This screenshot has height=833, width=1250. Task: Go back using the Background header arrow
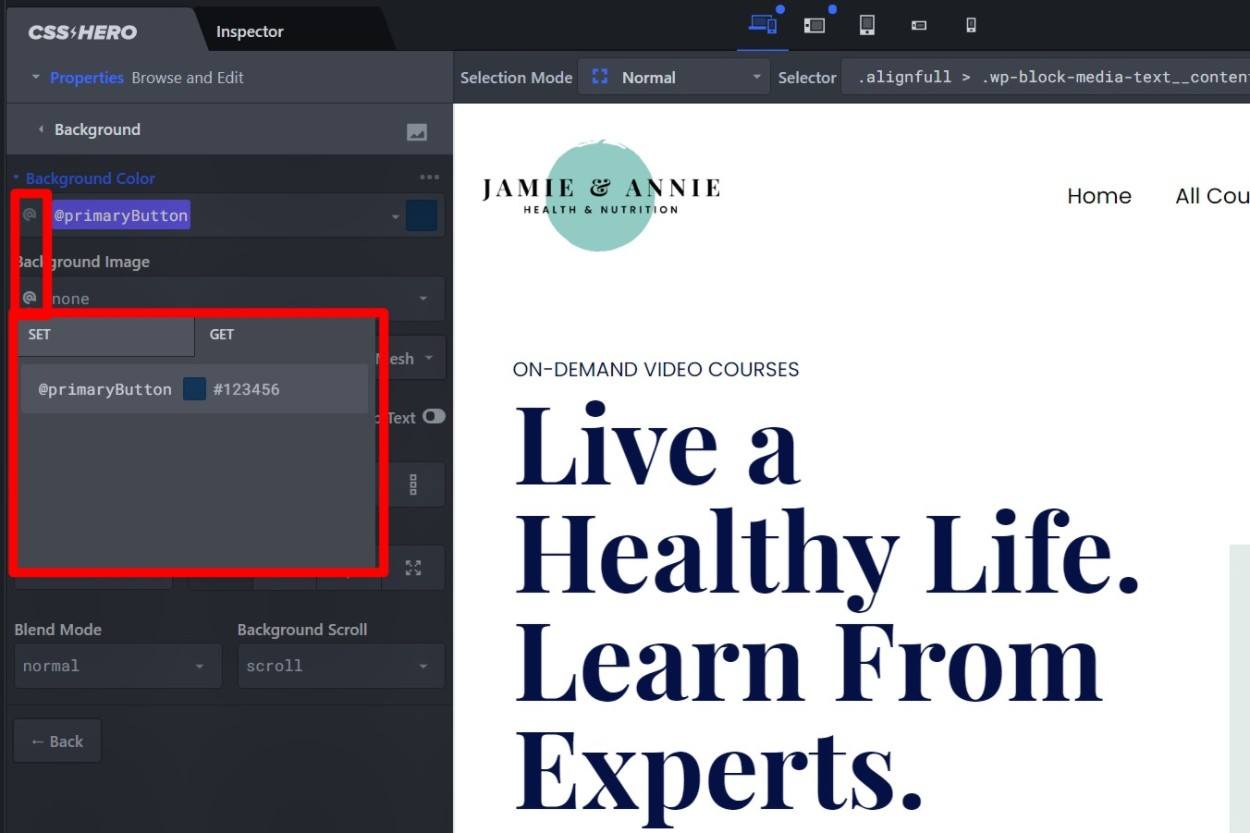[x=41, y=130]
